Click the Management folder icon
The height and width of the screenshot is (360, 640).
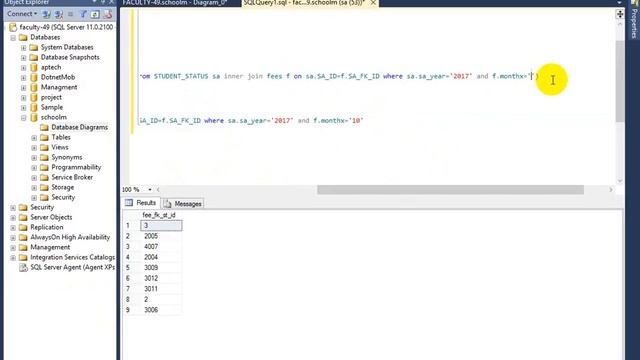pyautogui.click(x=23, y=247)
